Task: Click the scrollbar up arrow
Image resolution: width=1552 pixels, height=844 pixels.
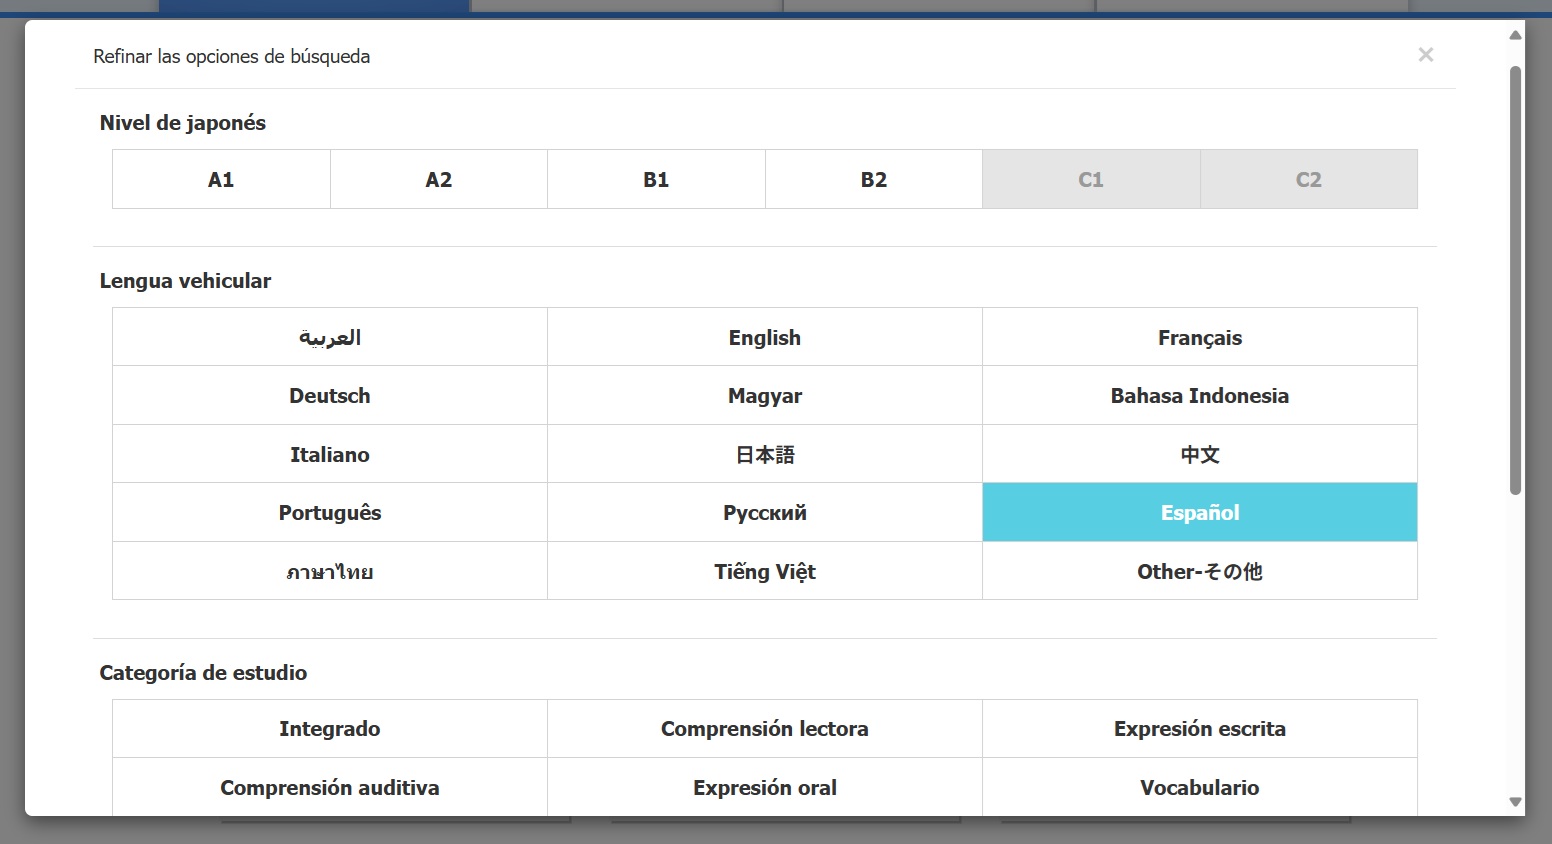Action: click(x=1515, y=35)
